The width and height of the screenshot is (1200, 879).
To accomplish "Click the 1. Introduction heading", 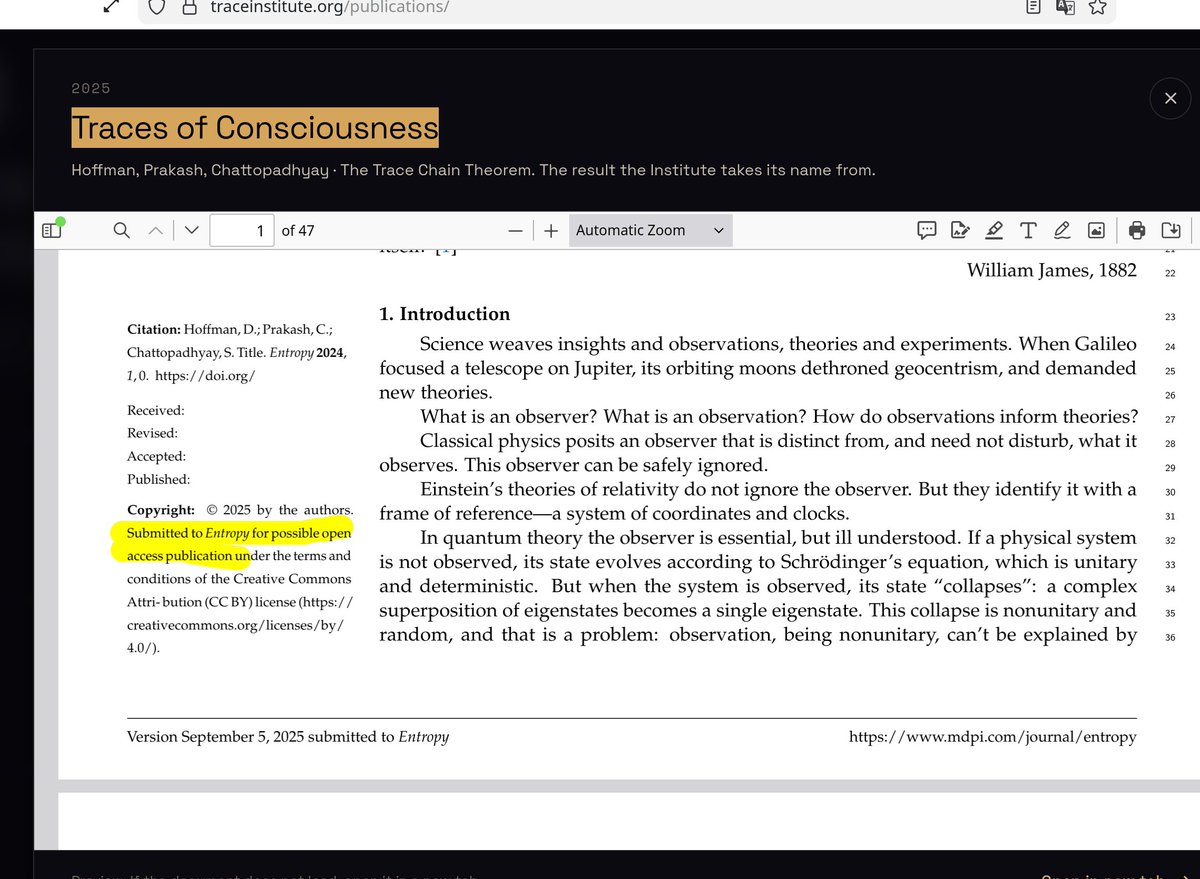I will click(x=445, y=314).
